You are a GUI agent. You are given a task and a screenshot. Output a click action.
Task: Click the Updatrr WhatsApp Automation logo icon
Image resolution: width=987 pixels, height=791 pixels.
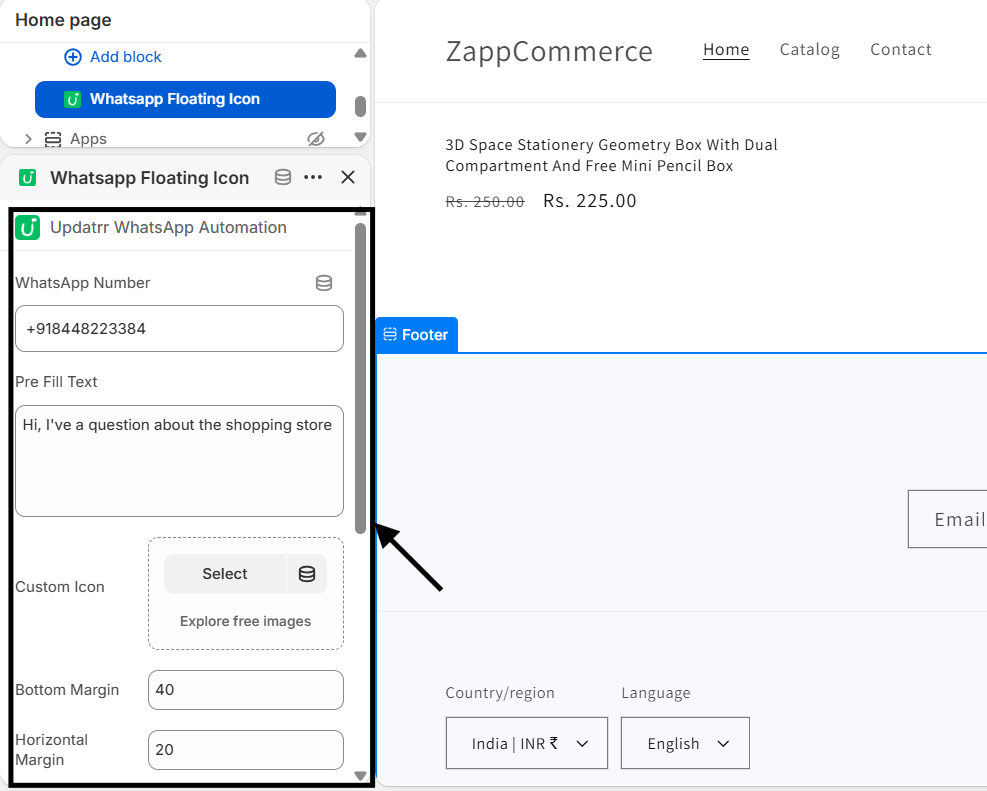[x=28, y=228]
